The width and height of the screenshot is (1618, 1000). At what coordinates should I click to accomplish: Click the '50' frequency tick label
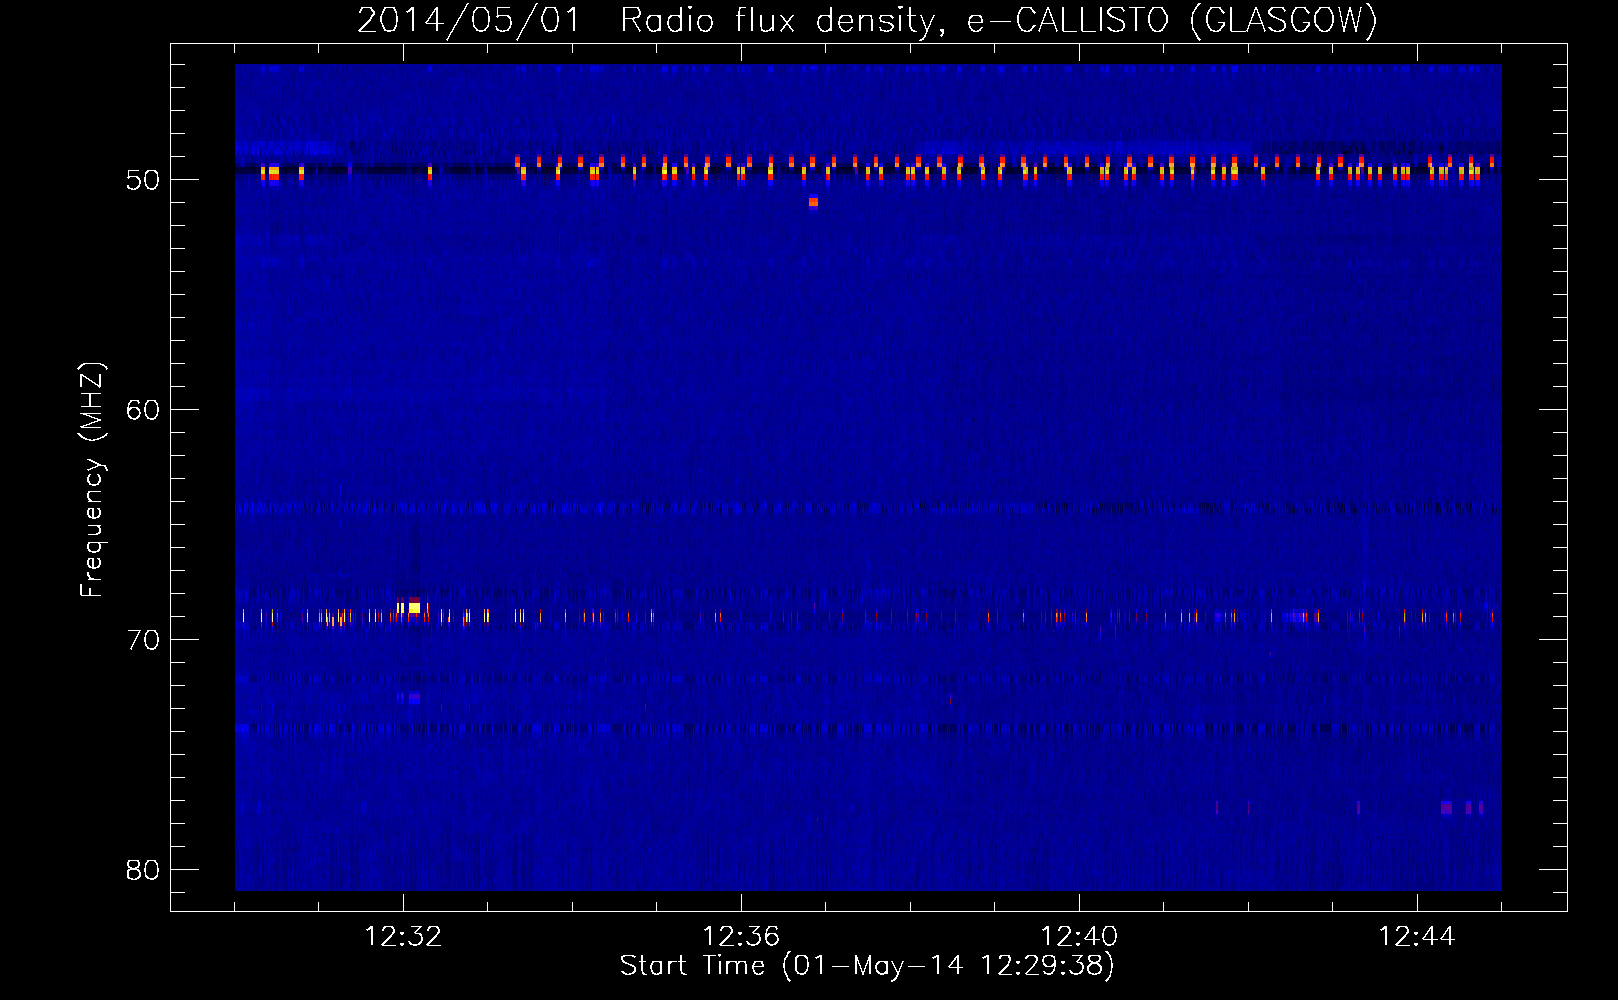click(143, 180)
